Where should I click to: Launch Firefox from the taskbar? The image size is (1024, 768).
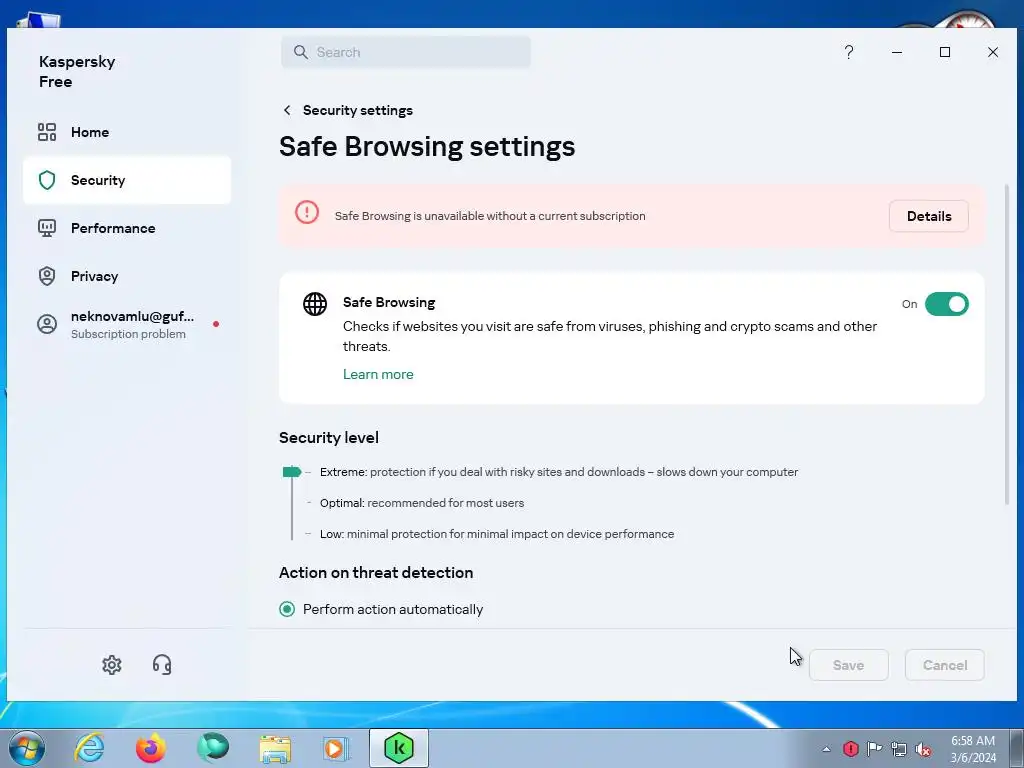tap(151, 748)
